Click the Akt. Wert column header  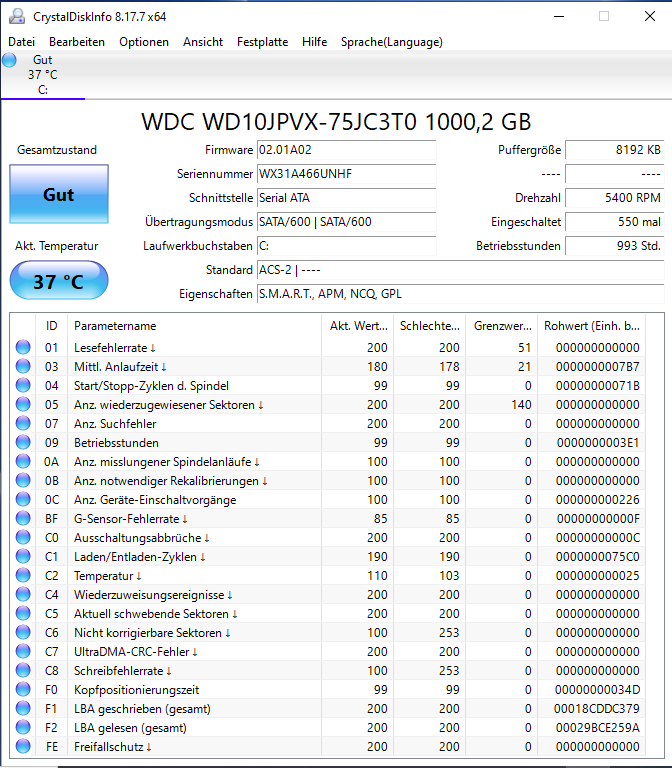tap(358, 326)
